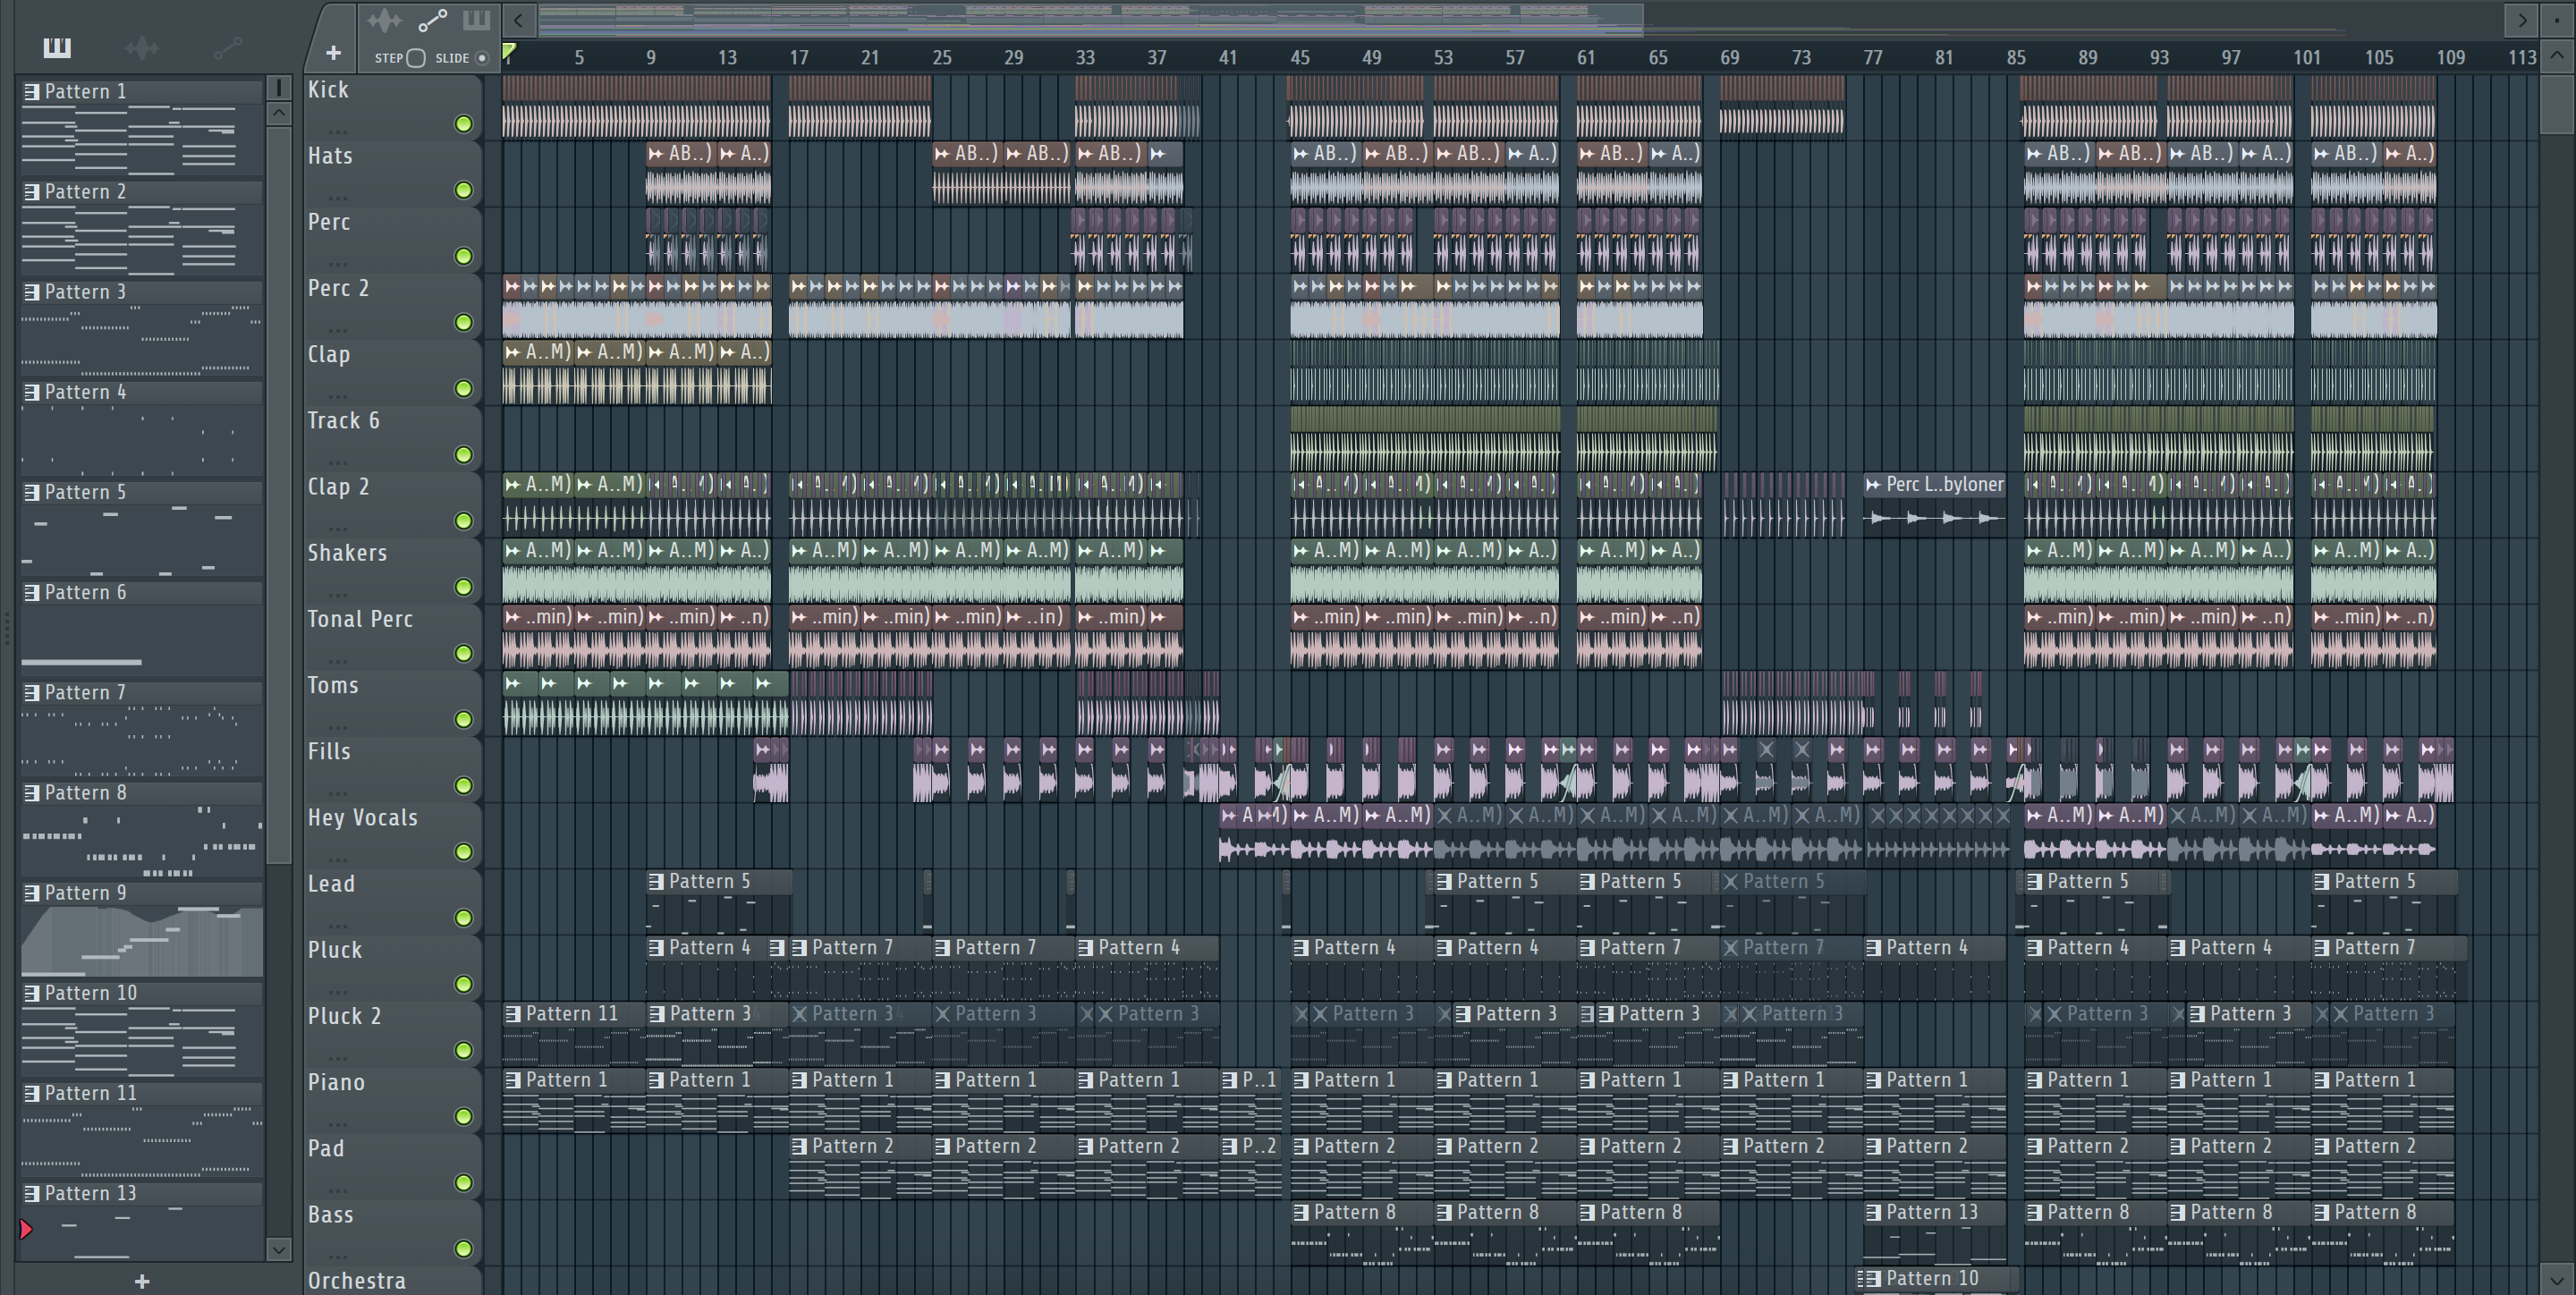Select Pattern 7 in the picker list
2576x1295 pixels.
142,693
